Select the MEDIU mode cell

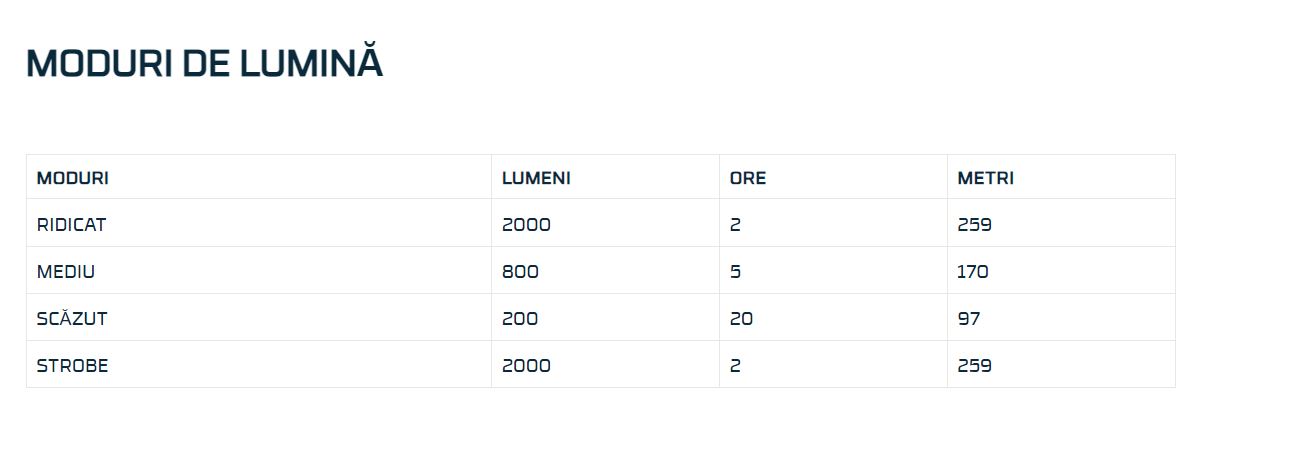(66, 272)
